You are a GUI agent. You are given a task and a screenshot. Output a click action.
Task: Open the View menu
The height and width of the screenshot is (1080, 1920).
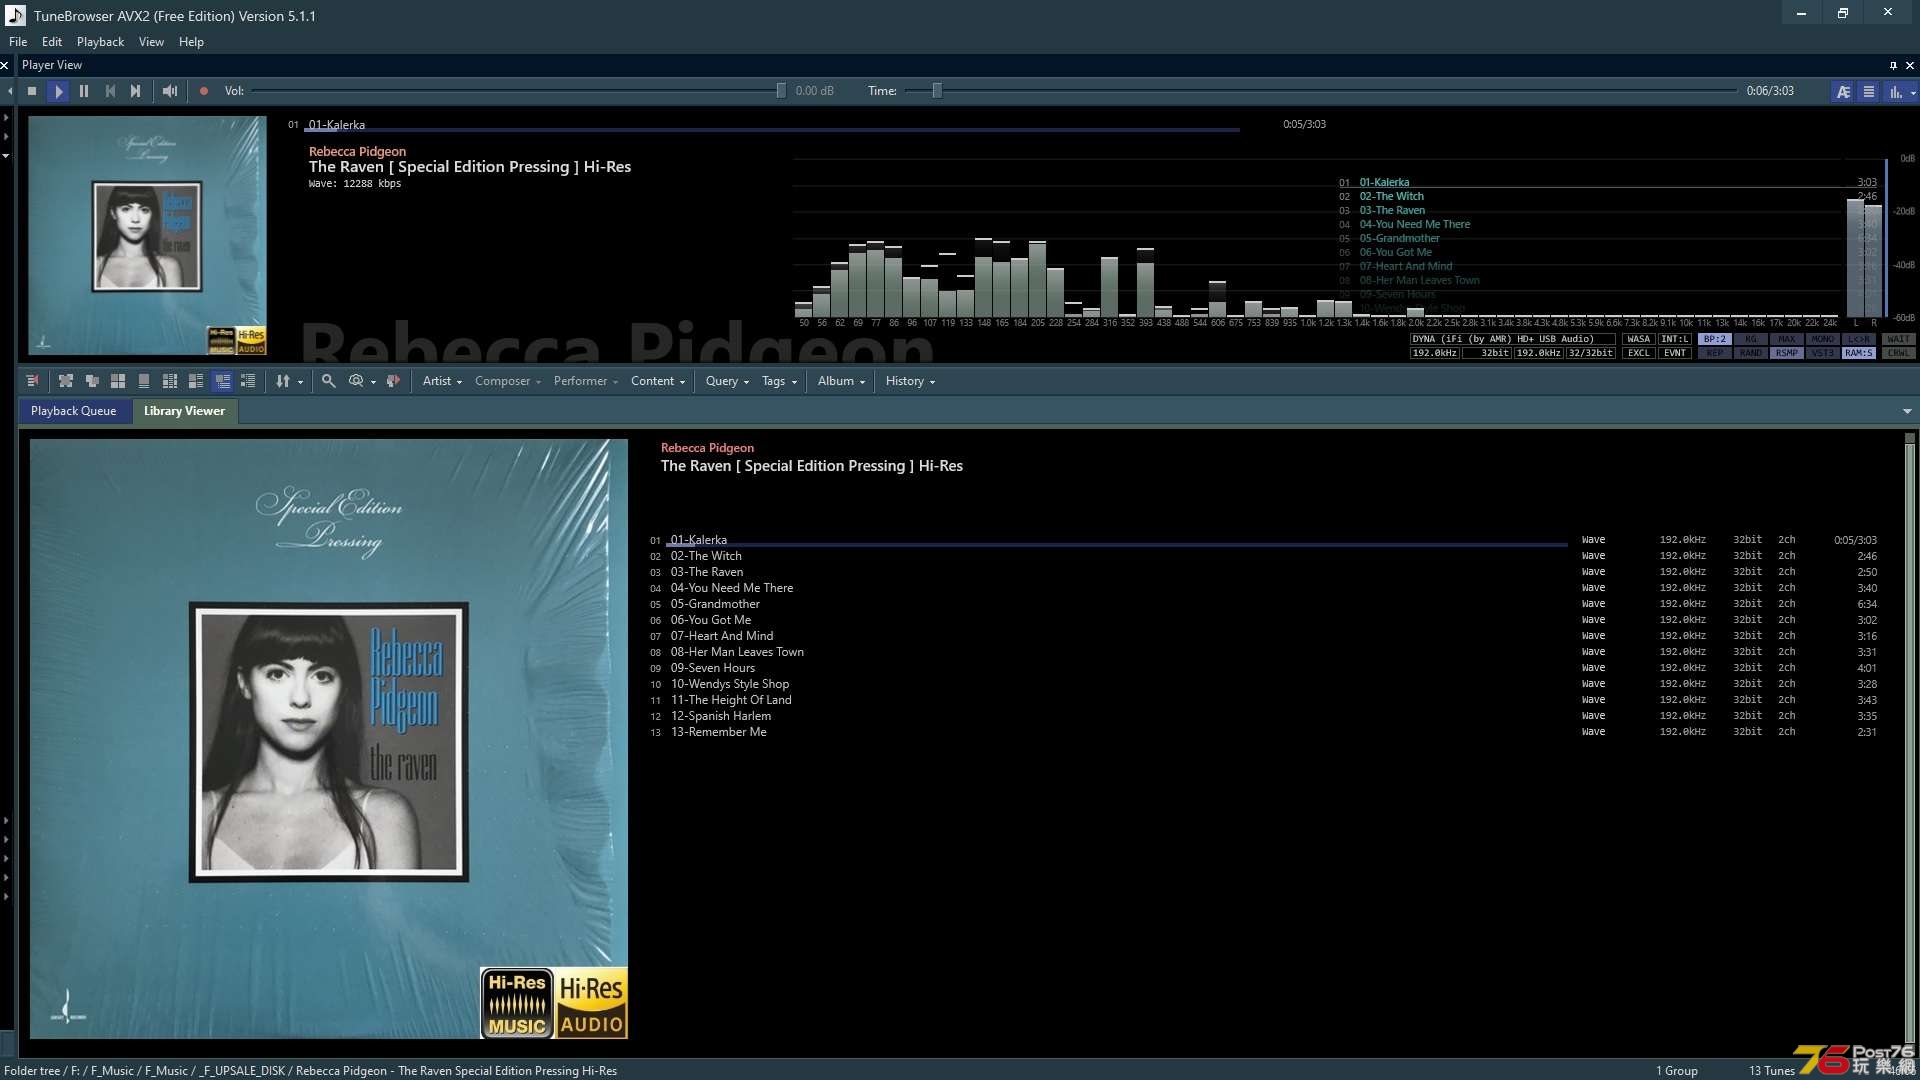point(151,42)
